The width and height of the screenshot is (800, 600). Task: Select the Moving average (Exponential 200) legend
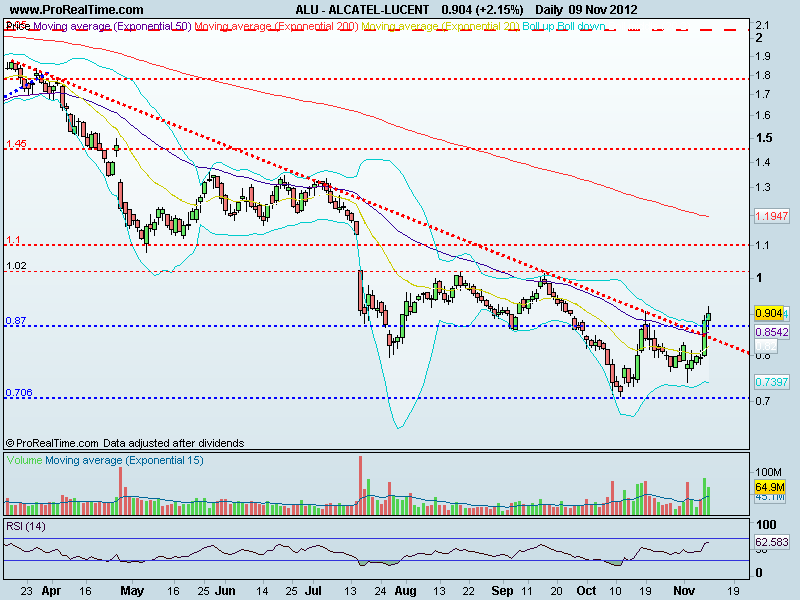276,26
